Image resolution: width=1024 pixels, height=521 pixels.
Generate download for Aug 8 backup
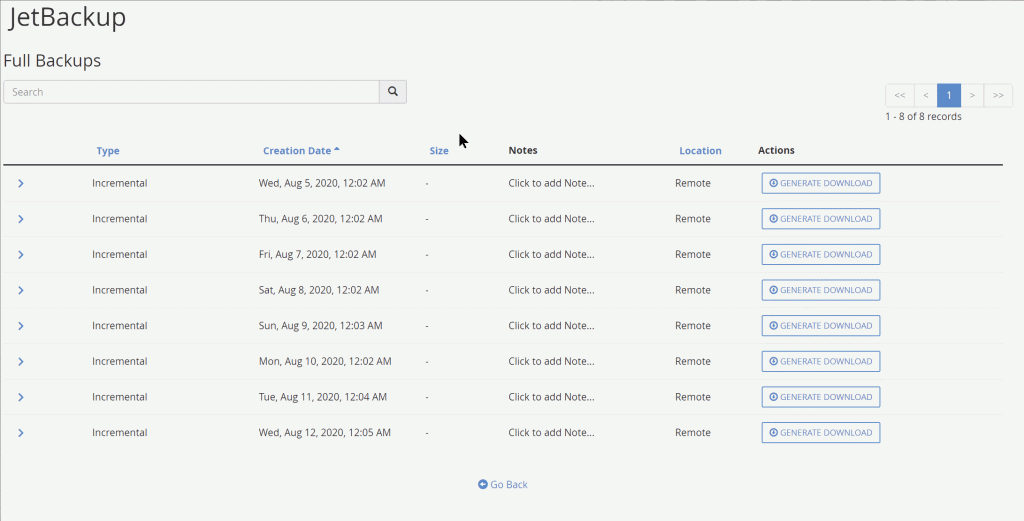pyautogui.click(x=820, y=290)
